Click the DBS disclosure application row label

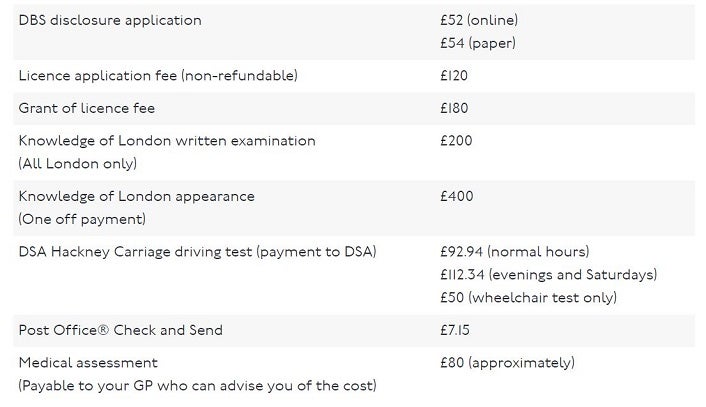pos(110,20)
